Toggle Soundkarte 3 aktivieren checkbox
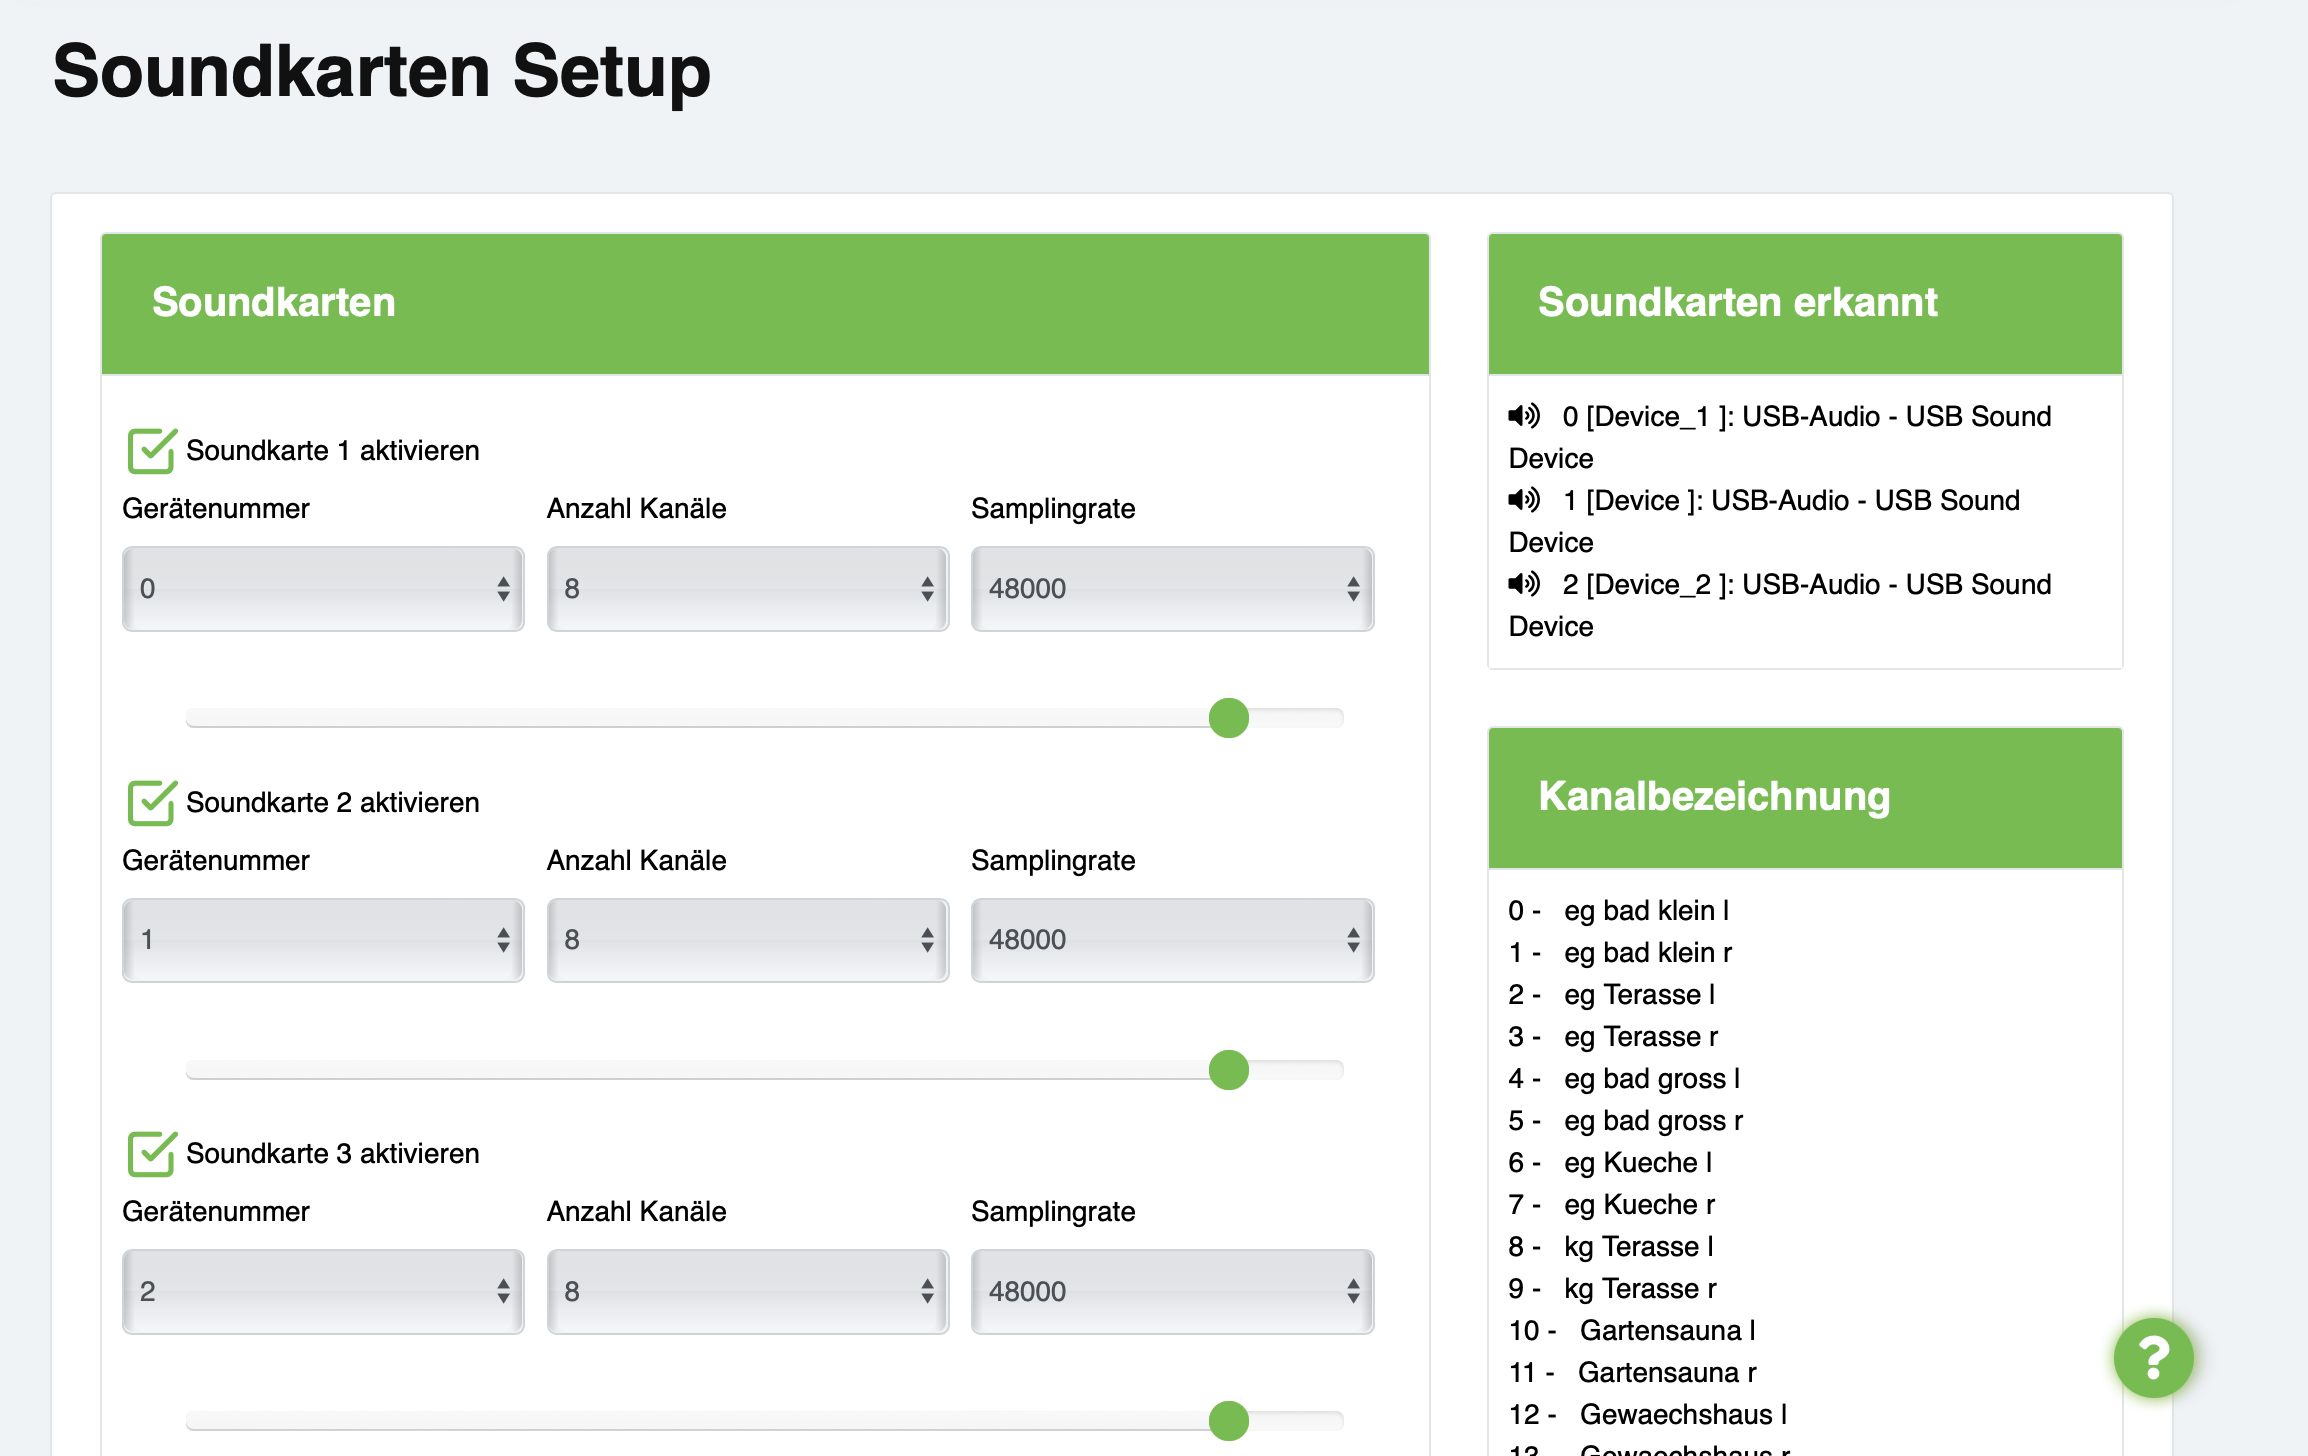Screen dimensions: 2308x1456 click(152, 1154)
